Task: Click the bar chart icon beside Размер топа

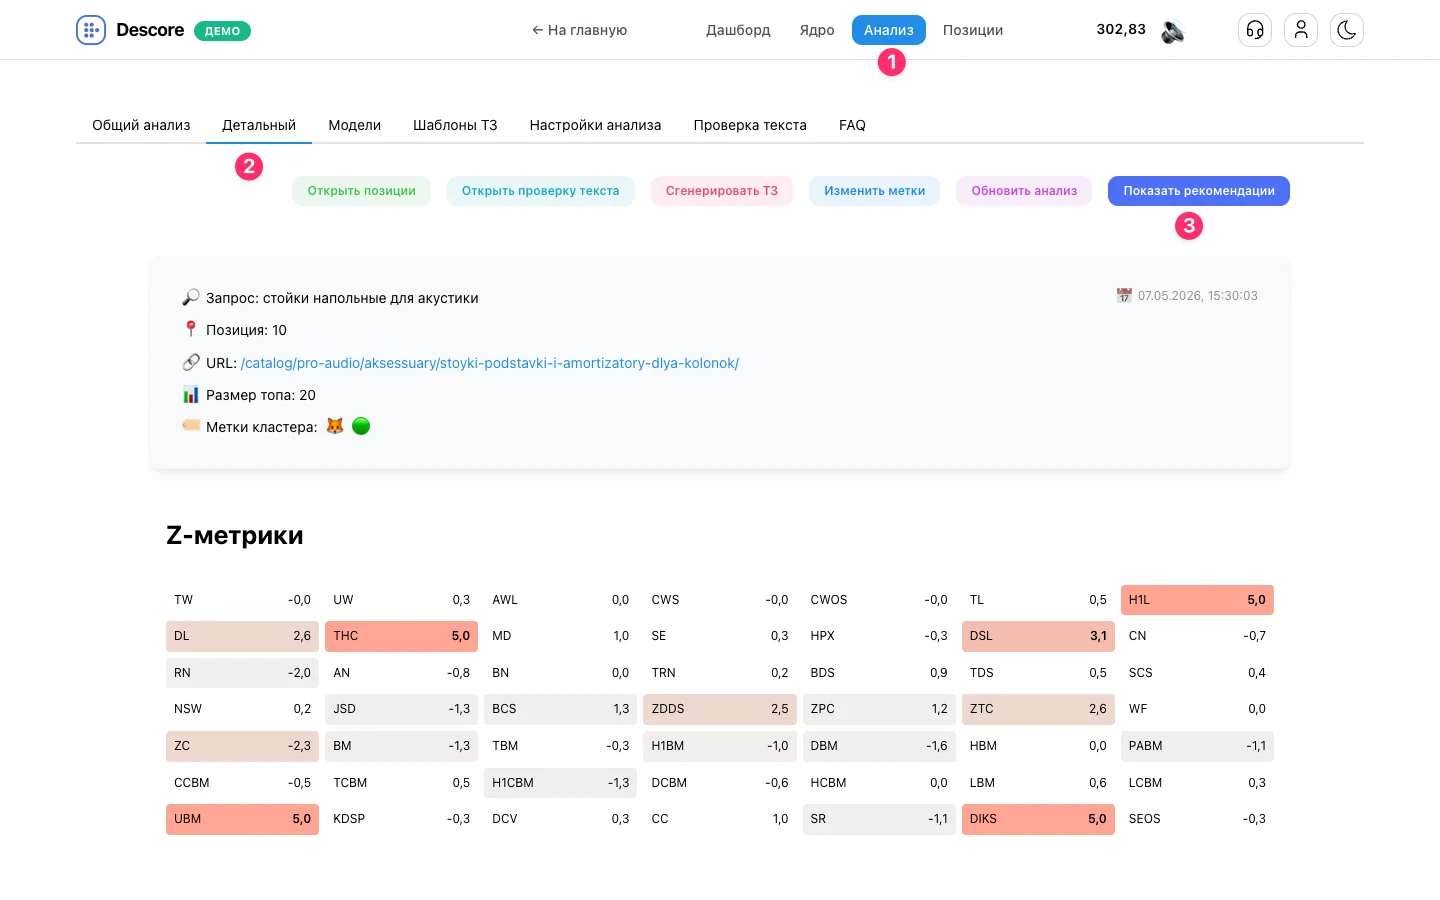Action: 191,394
